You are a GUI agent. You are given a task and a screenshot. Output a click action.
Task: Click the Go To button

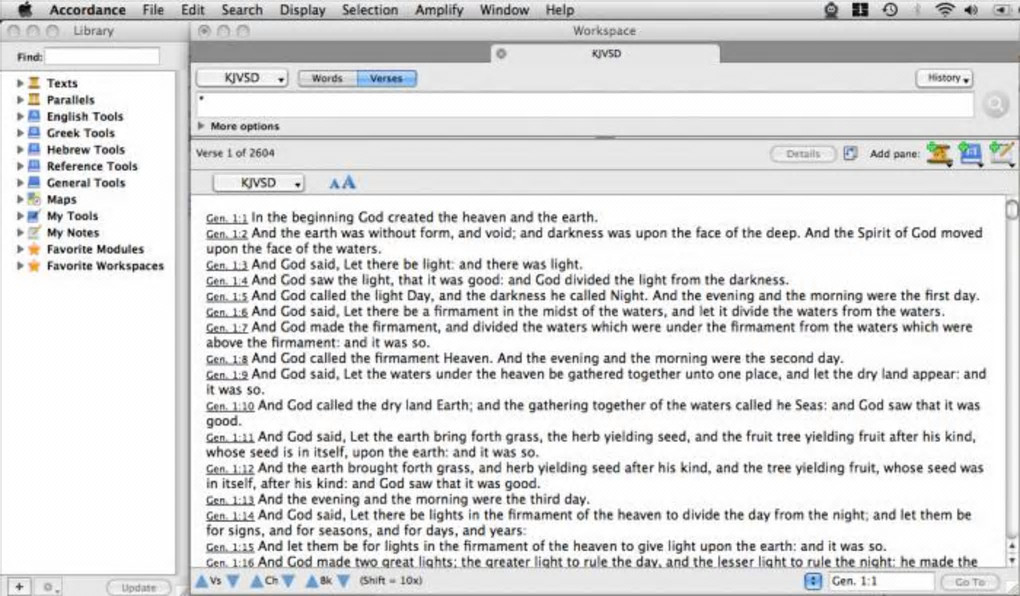pyautogui.click(x=970, y=582)
